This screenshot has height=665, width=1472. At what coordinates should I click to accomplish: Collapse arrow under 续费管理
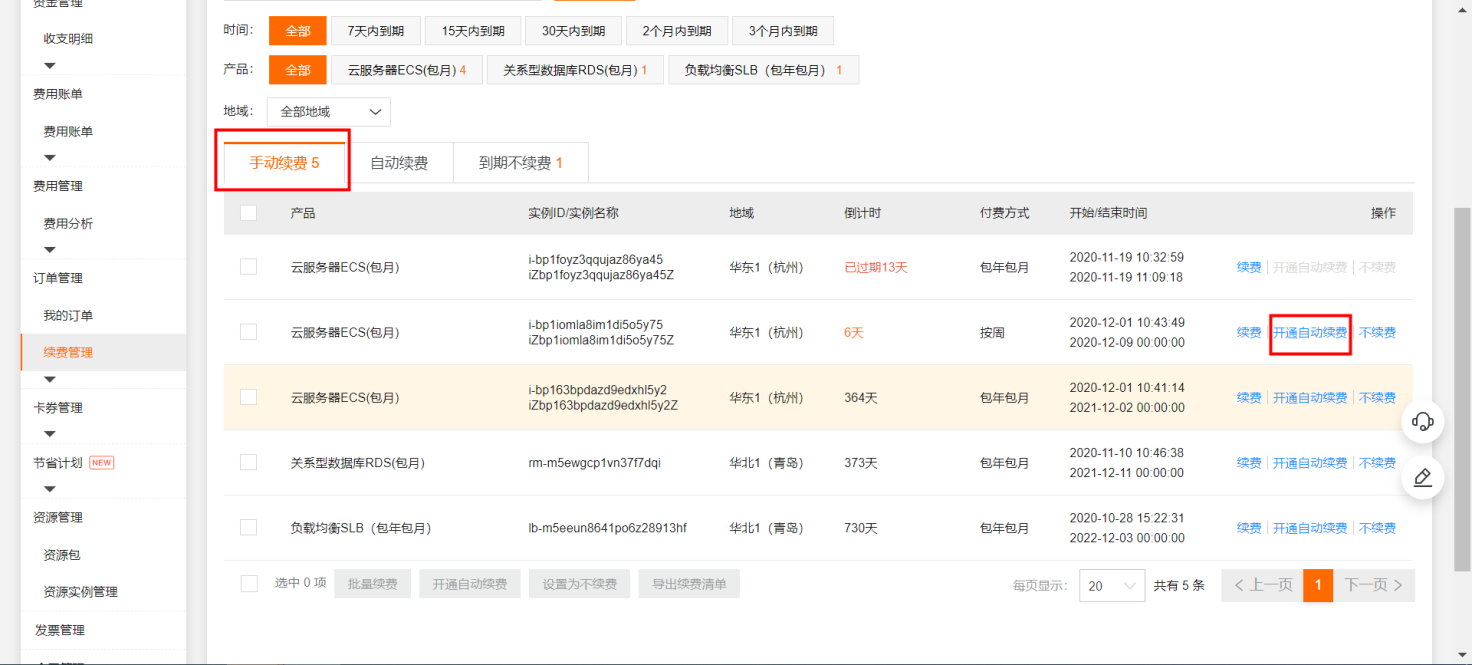click(50, 379)
